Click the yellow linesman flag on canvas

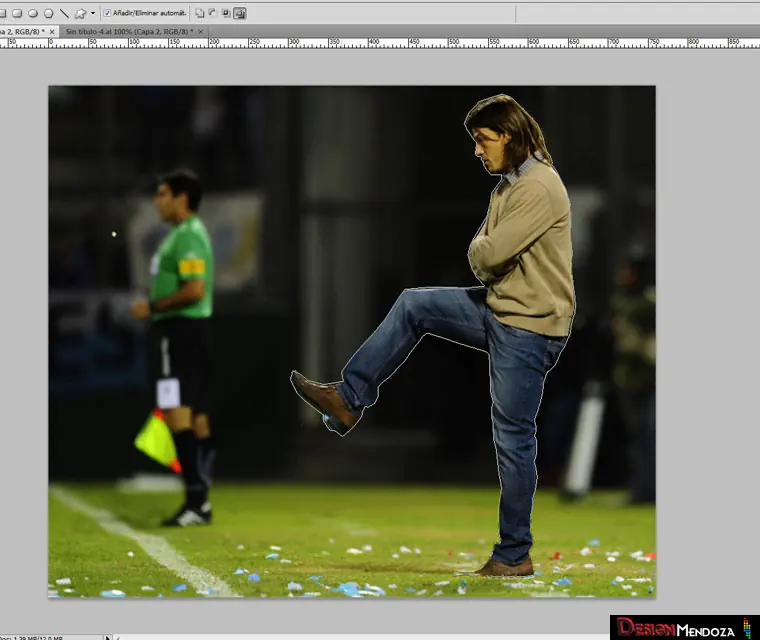pos(157,440)
